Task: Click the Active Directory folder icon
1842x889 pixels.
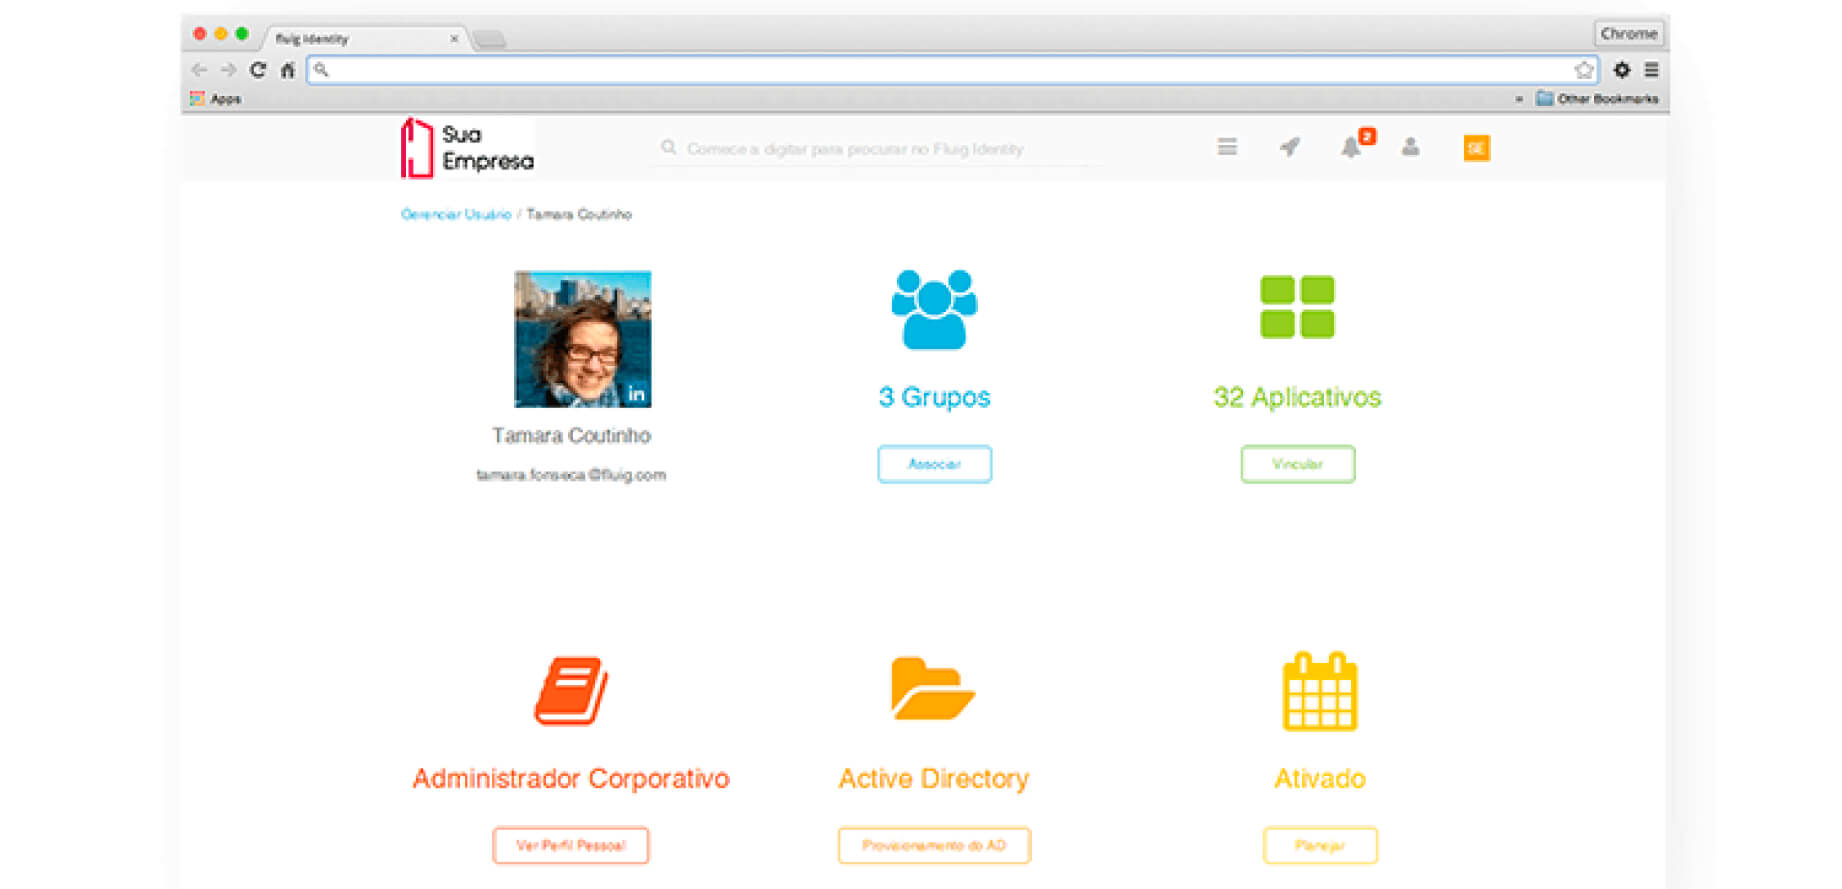Action: [x=932, y=689]
